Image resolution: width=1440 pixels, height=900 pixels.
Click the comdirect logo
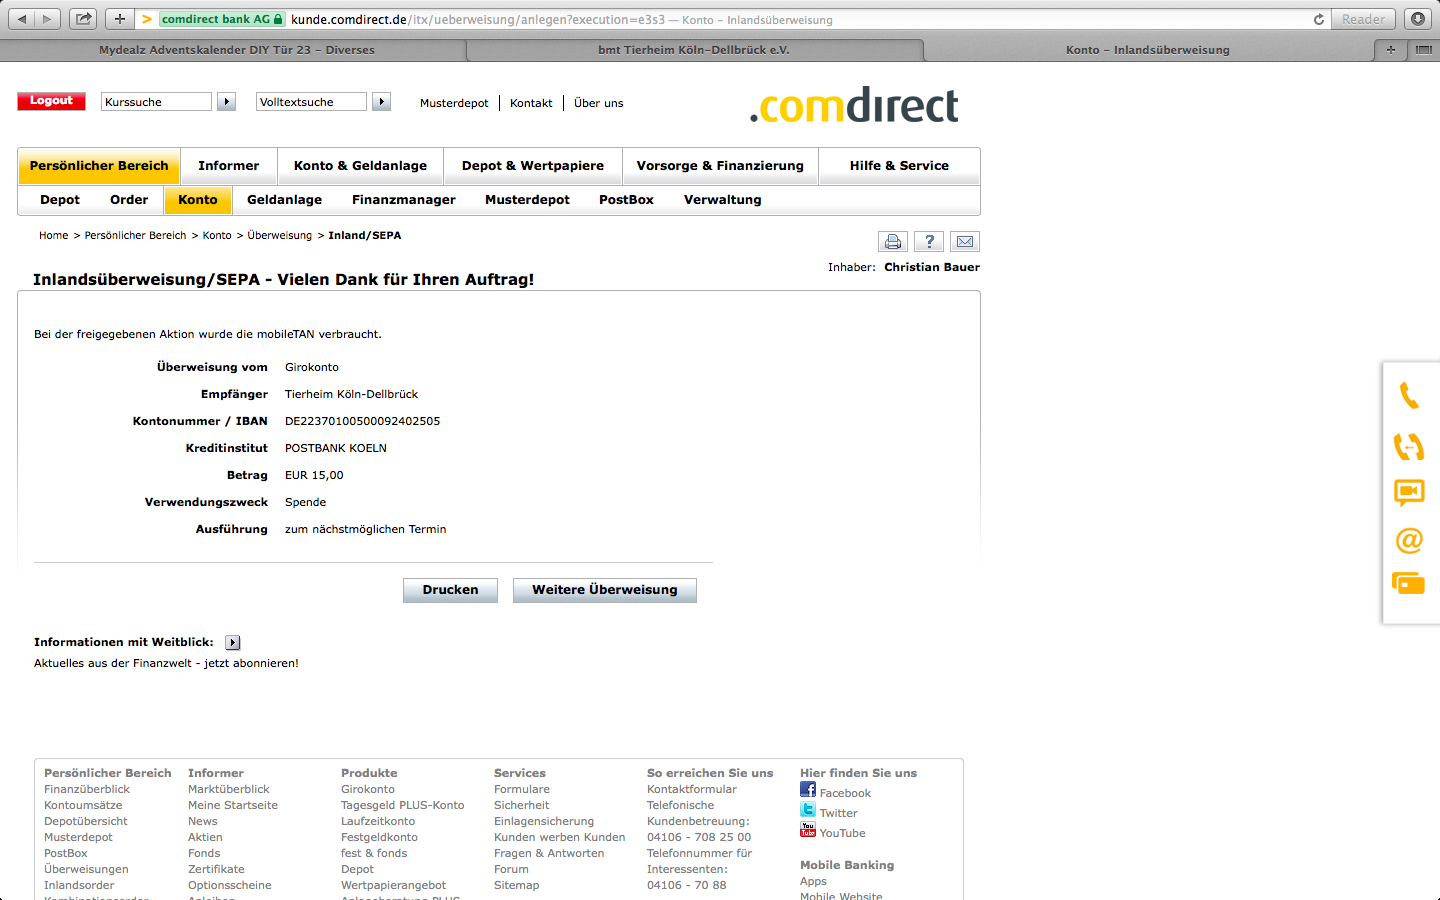coord(854,105)
